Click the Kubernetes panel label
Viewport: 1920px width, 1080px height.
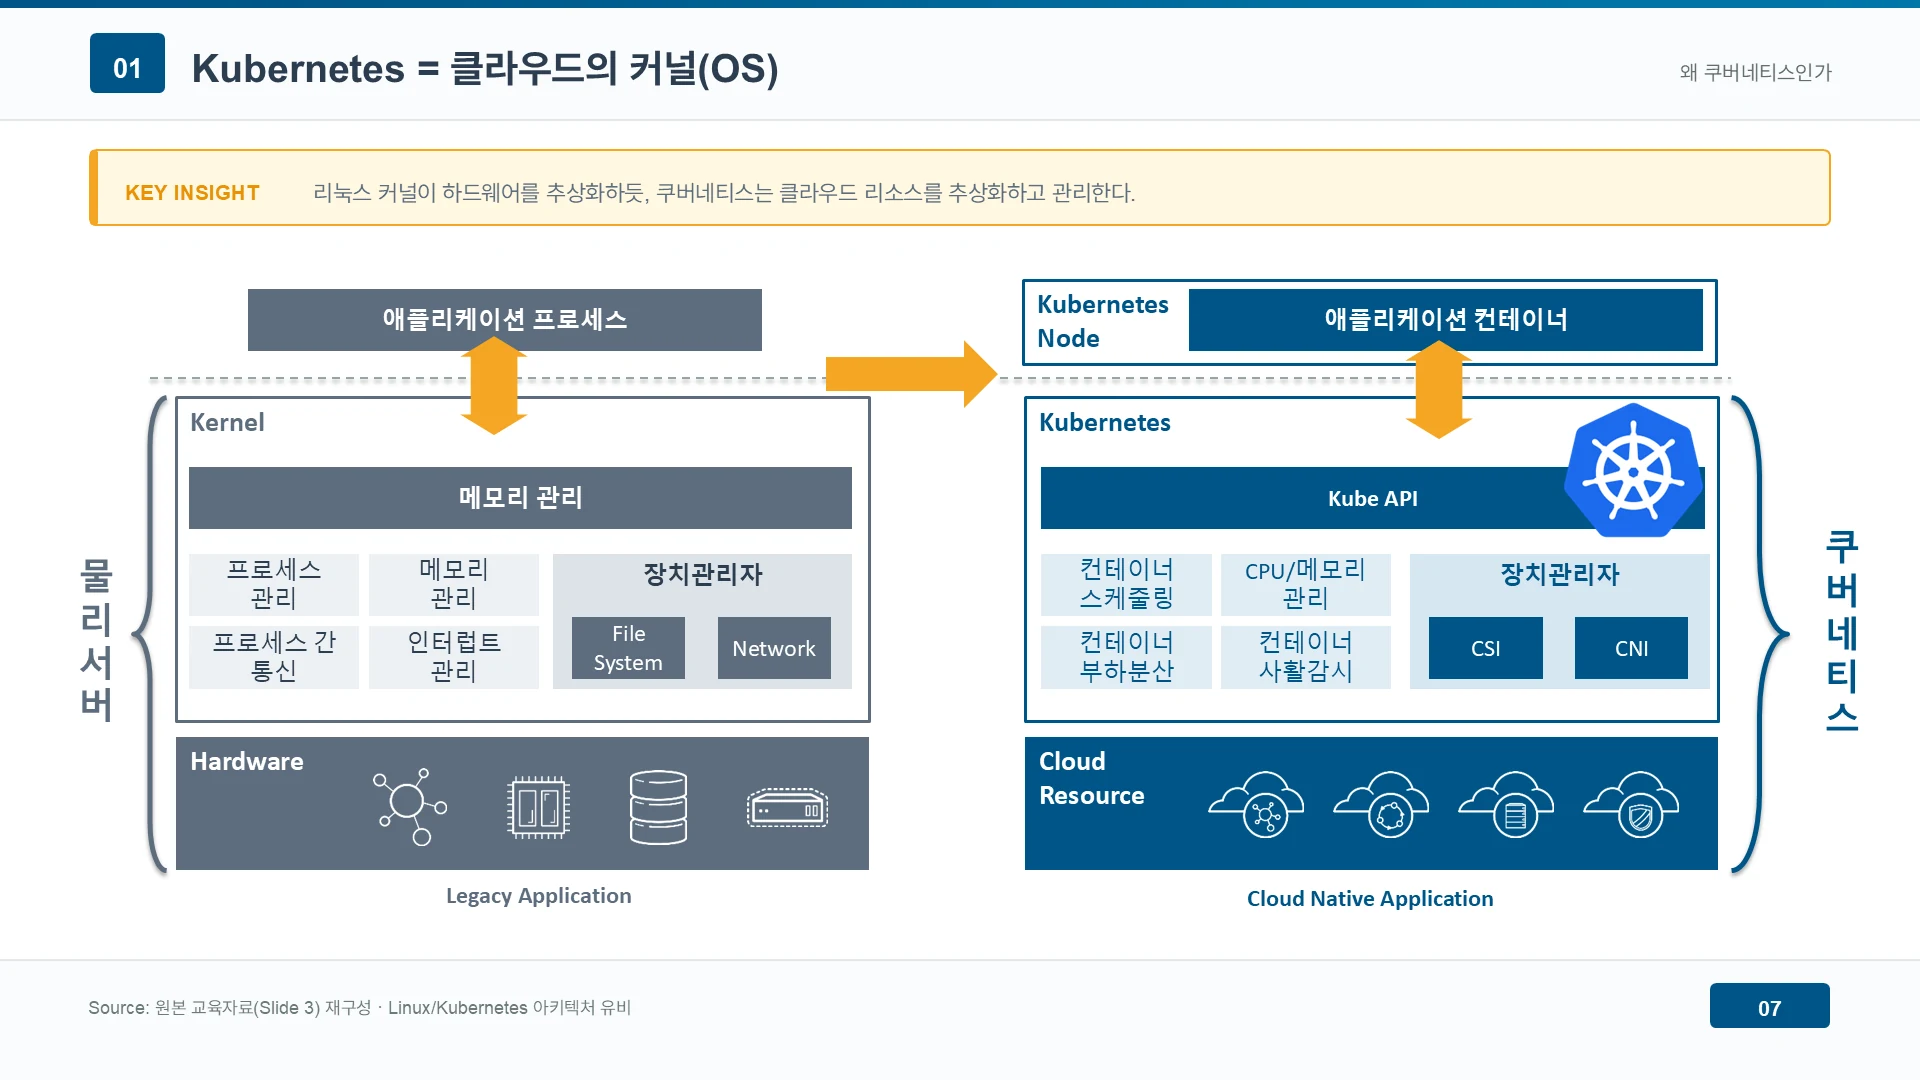pos(1104,422)
